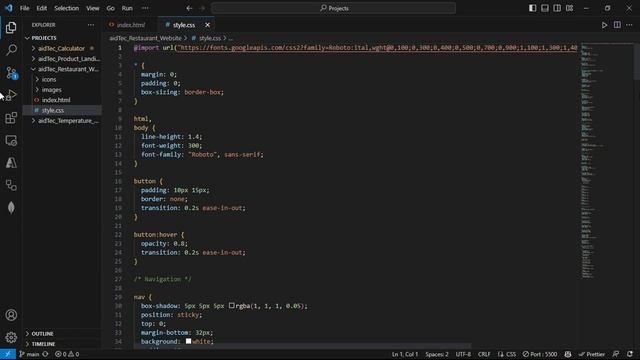Toggle the bottom panel layout icon

(x=544, y=8)
